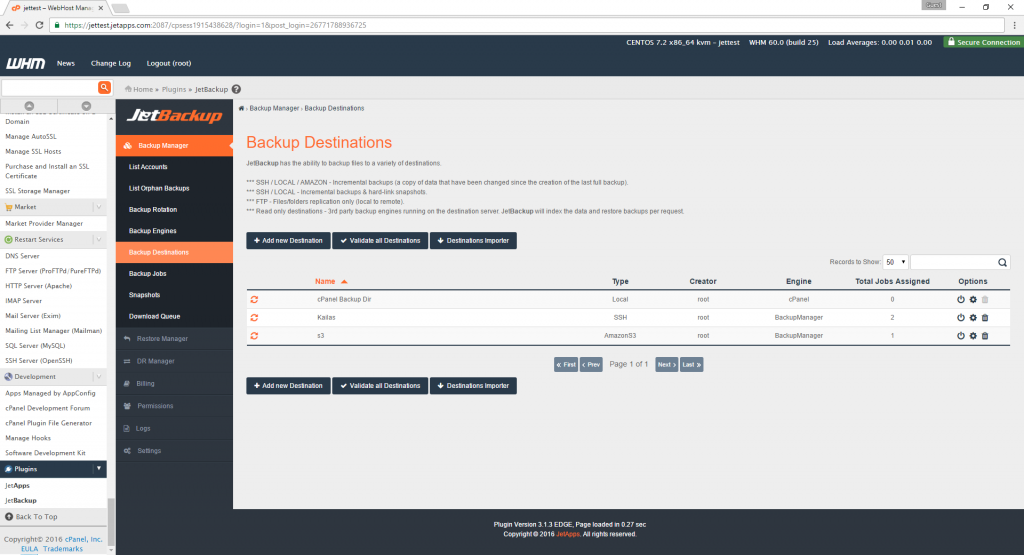Expand the Settings menu in JetBackup

[174, 451]
